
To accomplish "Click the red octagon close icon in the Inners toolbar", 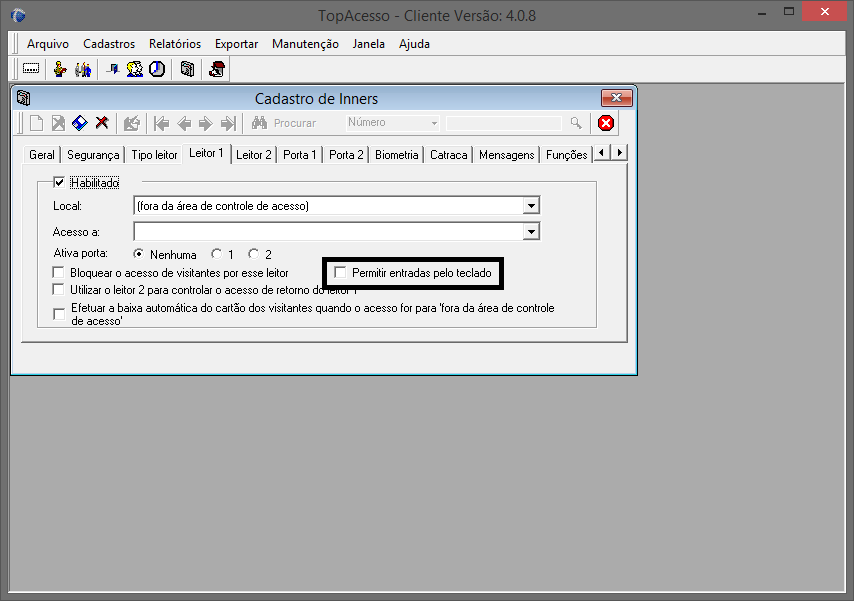I will [606, 123].
